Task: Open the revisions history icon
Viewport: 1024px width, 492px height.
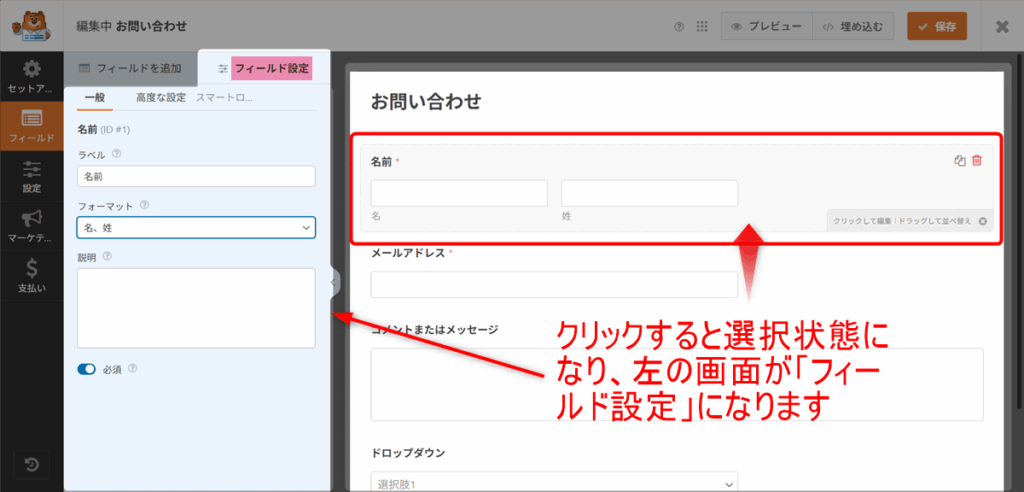Action: click(31, 465)
